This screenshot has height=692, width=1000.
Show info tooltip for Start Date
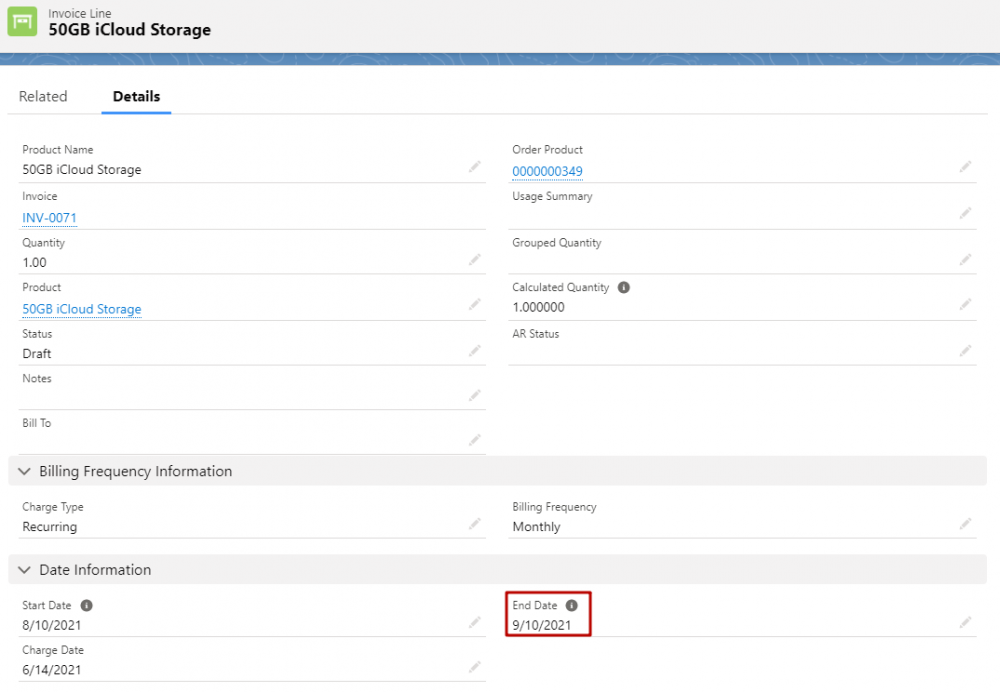87,605
